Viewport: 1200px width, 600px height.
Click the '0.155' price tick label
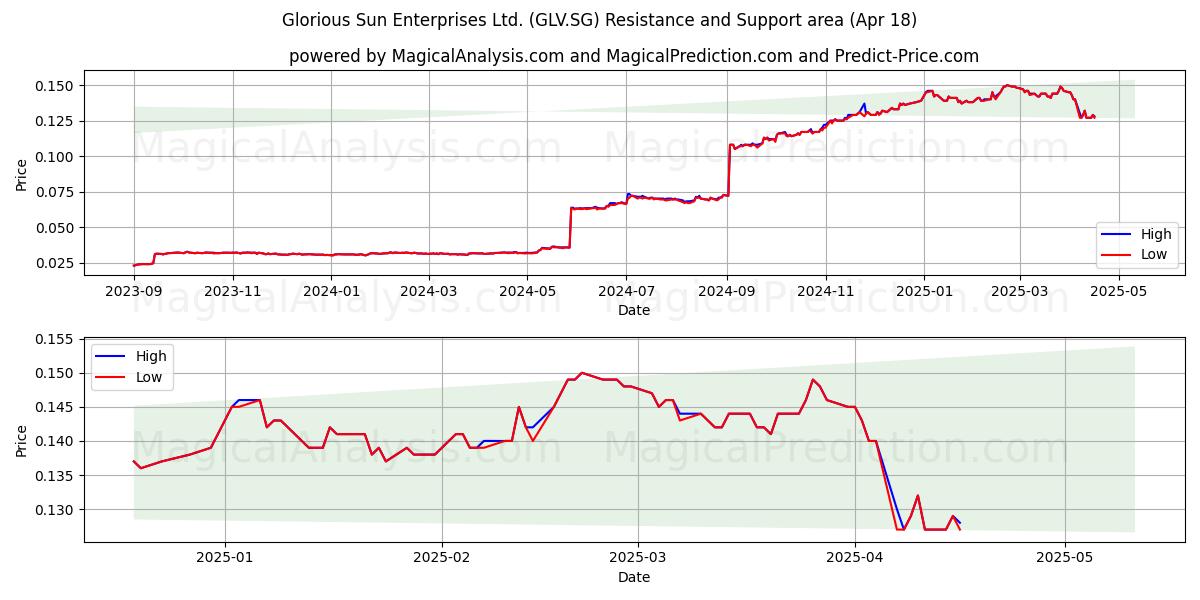click(56, 339)
